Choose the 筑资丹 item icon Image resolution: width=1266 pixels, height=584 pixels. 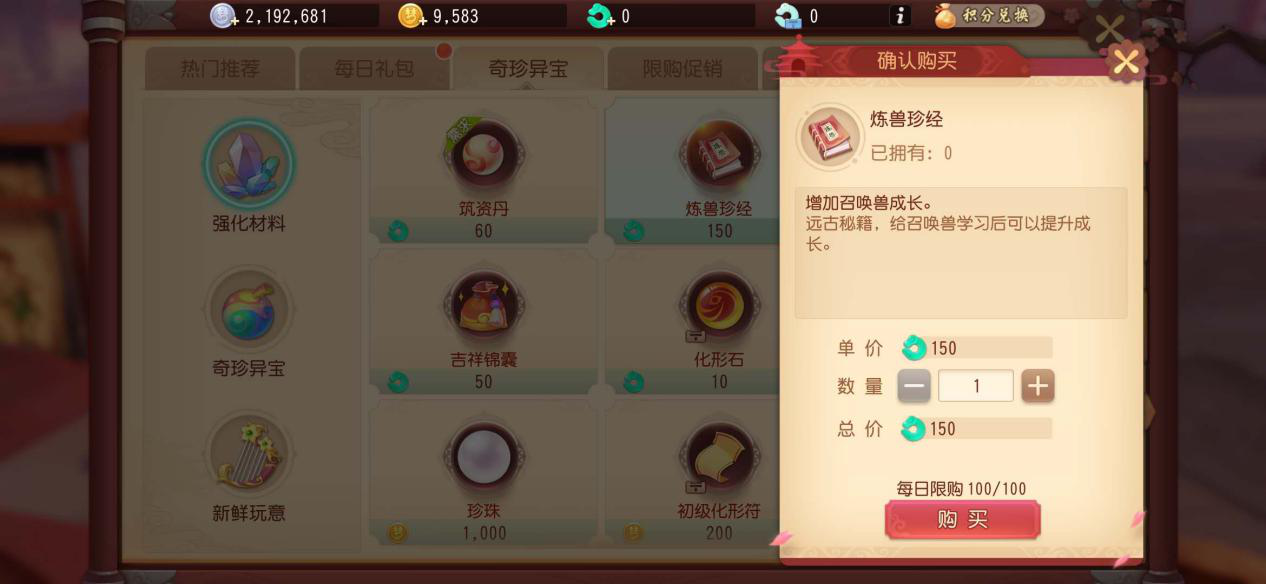pos(484,156)
